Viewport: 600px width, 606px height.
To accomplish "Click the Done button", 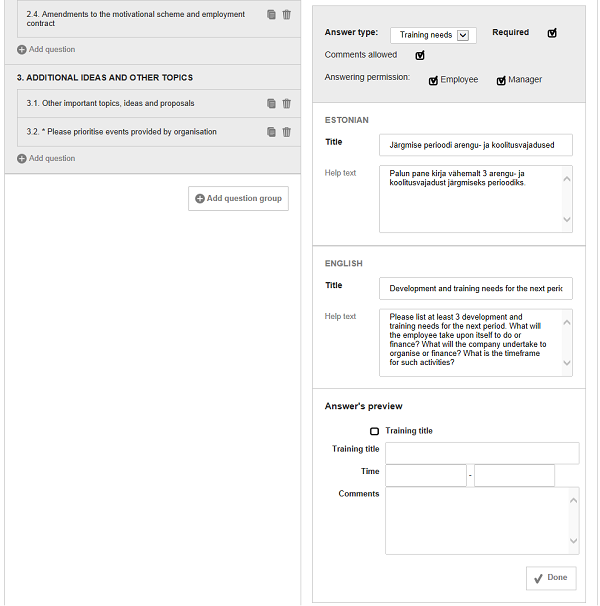I will [x=551, y=578].
